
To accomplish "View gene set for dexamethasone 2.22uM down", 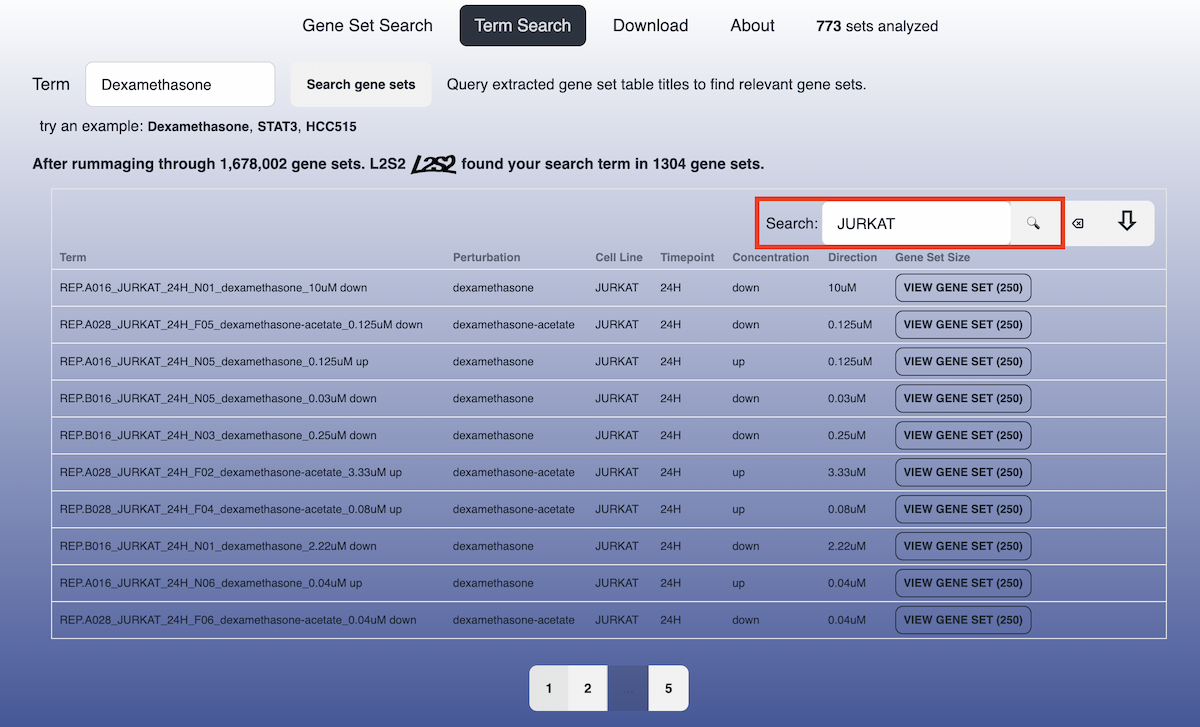I will pyautogui.click(x=962, y=546).
